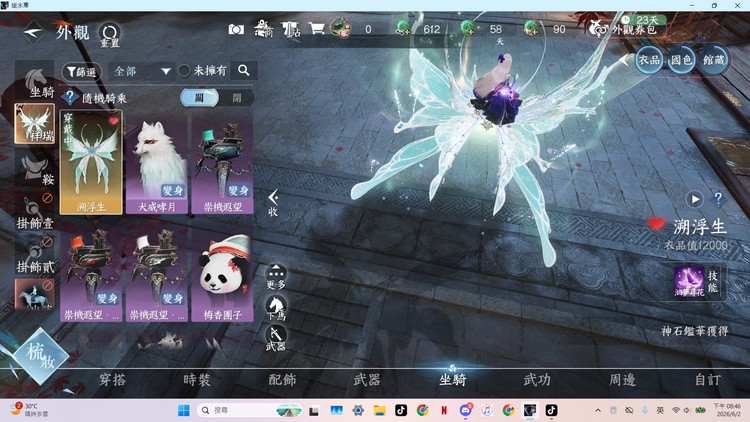Image resolution: width=750 pixels, height=422 pixels.
Task: Open the purple 技能 skill icon
Action: point(689,281)
